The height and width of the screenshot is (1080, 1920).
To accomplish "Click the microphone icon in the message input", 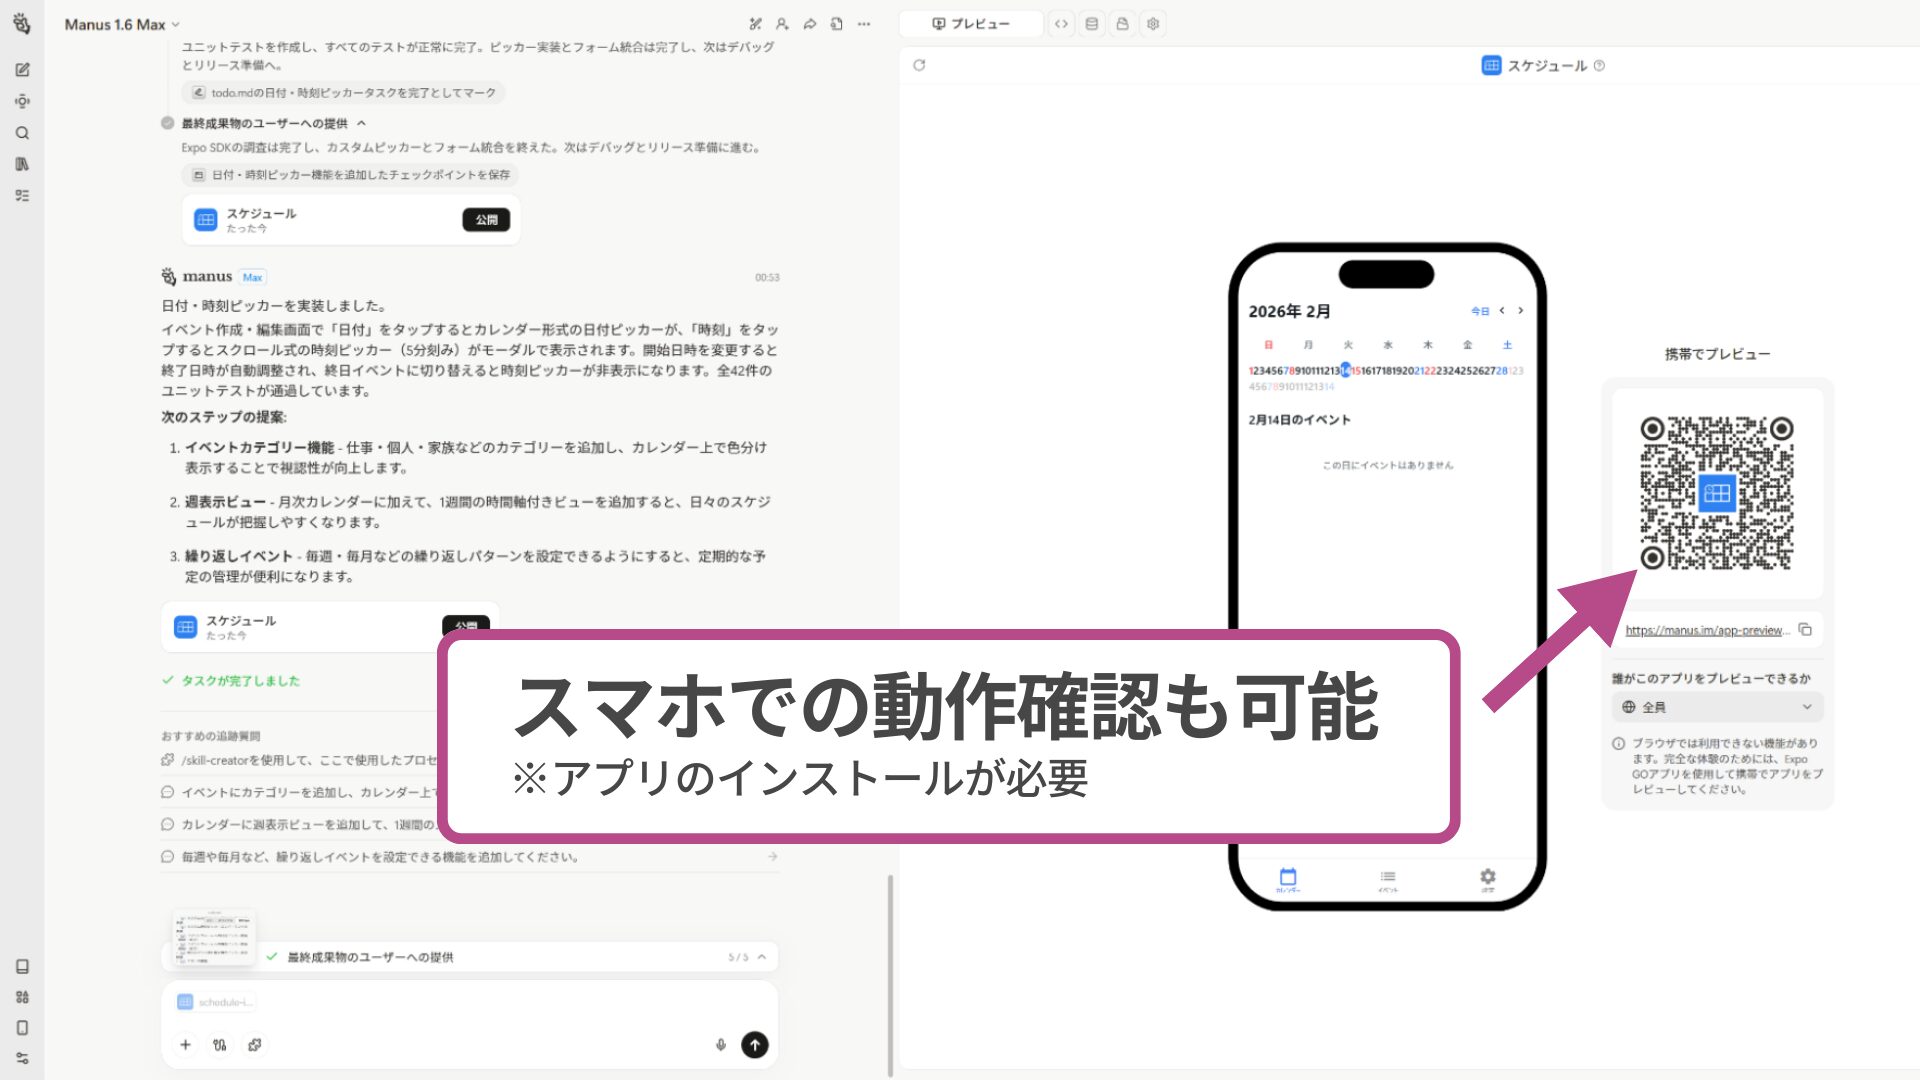I will (x=721, y=1044).
